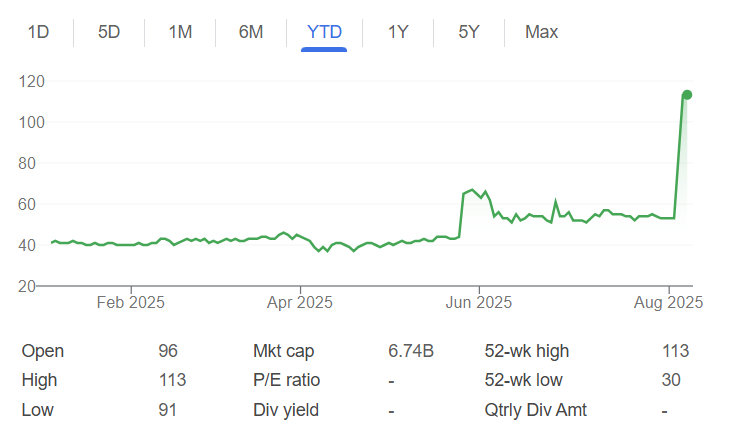Switch to the 5D range tab
Viewport: 742px width, 432px height.
coord(109,32)
